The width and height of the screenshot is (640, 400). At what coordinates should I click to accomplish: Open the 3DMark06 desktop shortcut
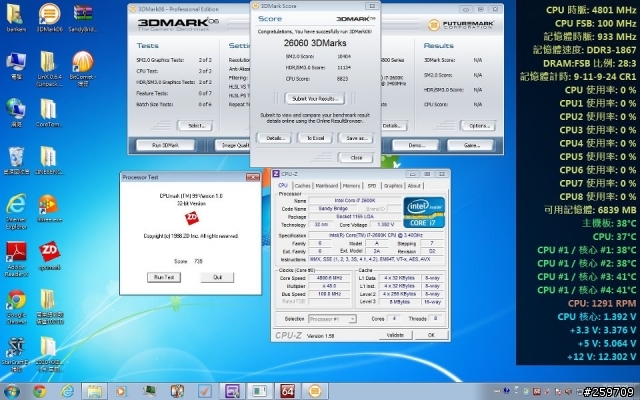49,17
